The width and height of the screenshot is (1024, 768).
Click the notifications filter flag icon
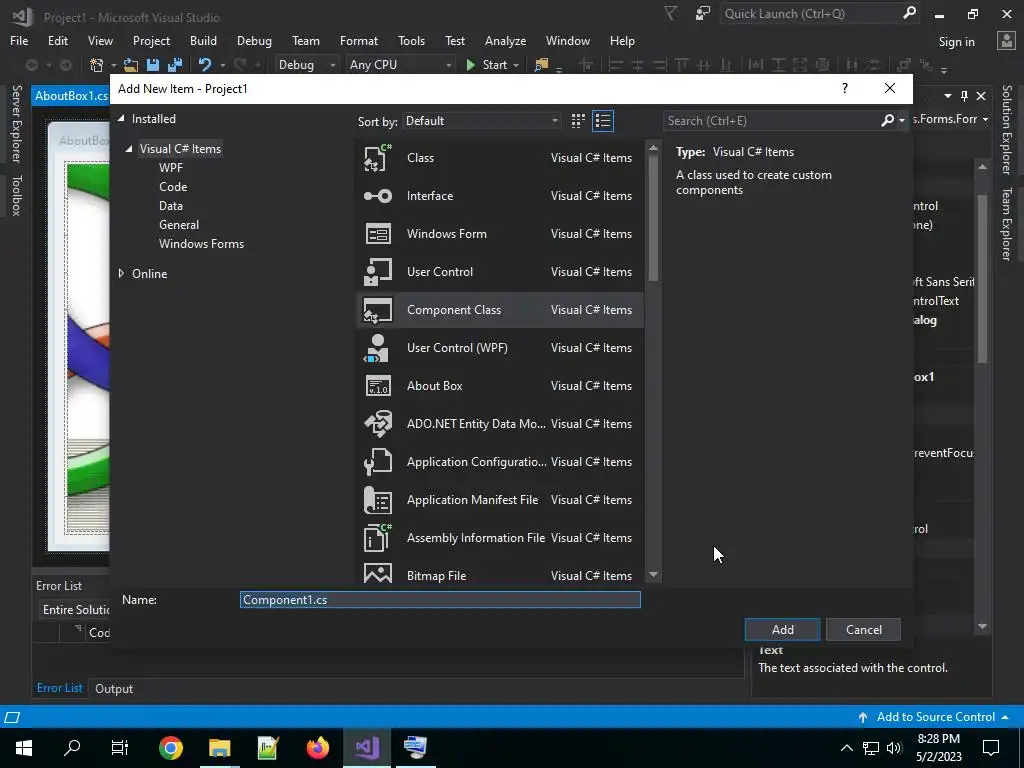click(671, 14)
